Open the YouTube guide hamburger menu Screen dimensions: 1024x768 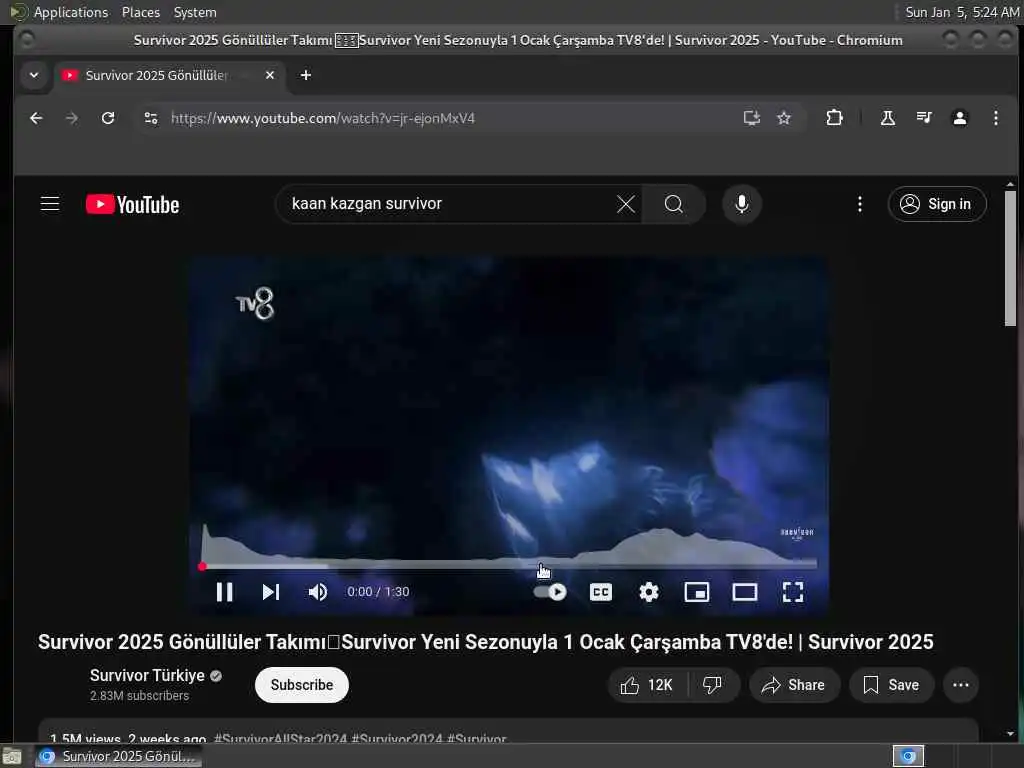click(50, 204)
